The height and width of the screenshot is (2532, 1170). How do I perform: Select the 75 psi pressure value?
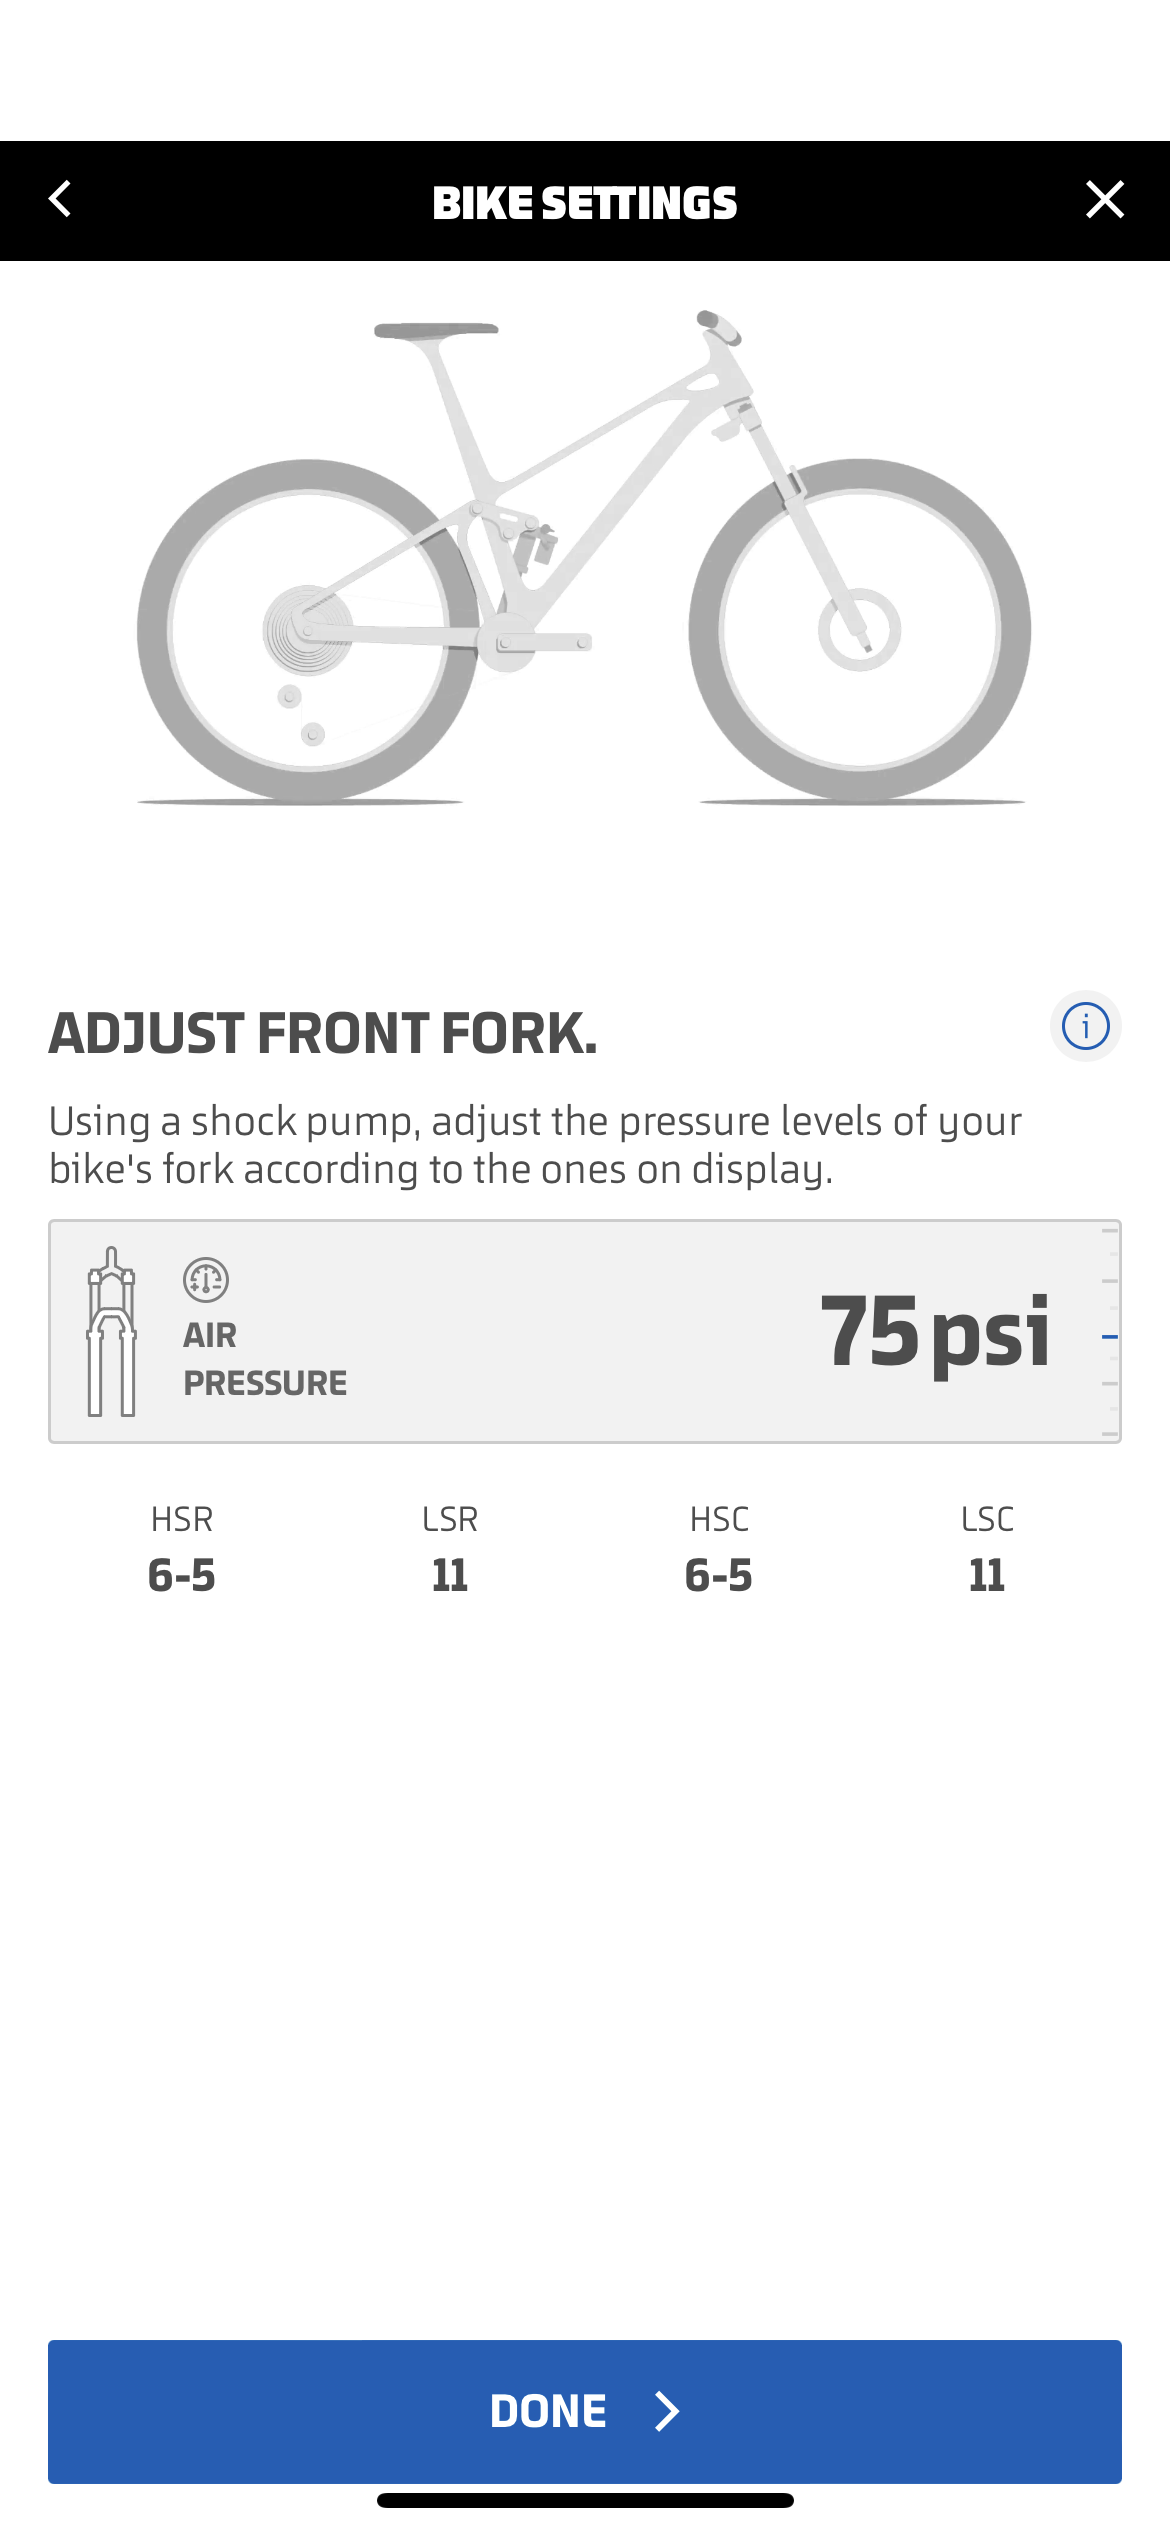tap(934, 1331)
